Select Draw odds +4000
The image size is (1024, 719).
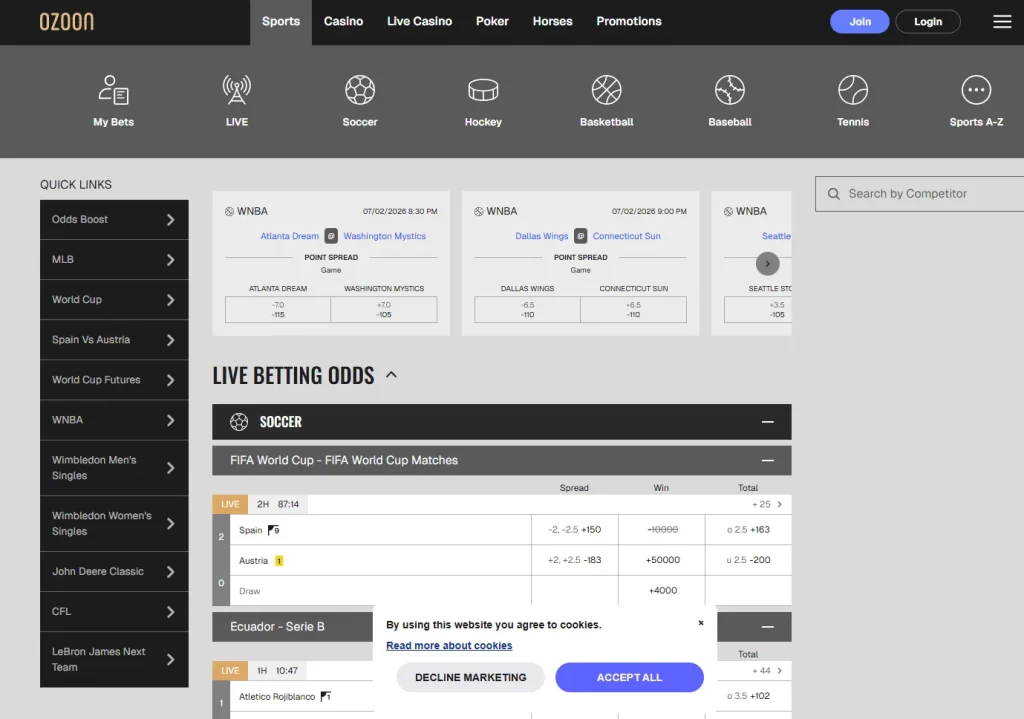[x=662, y=590]
